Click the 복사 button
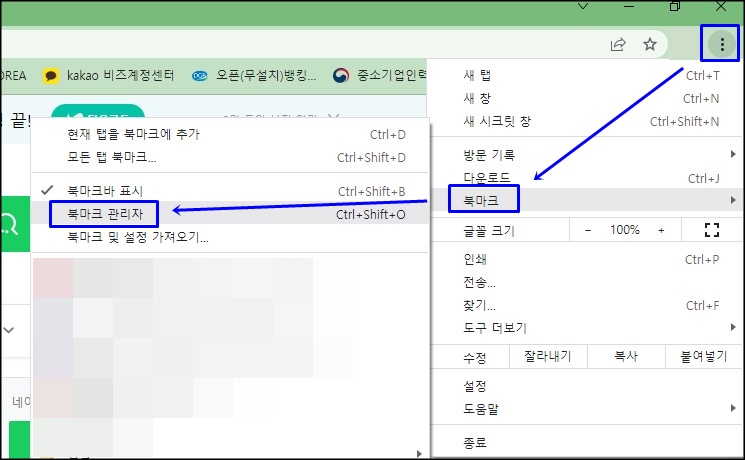The height and width of the screenshot is (460, 745). coord(626,356)
